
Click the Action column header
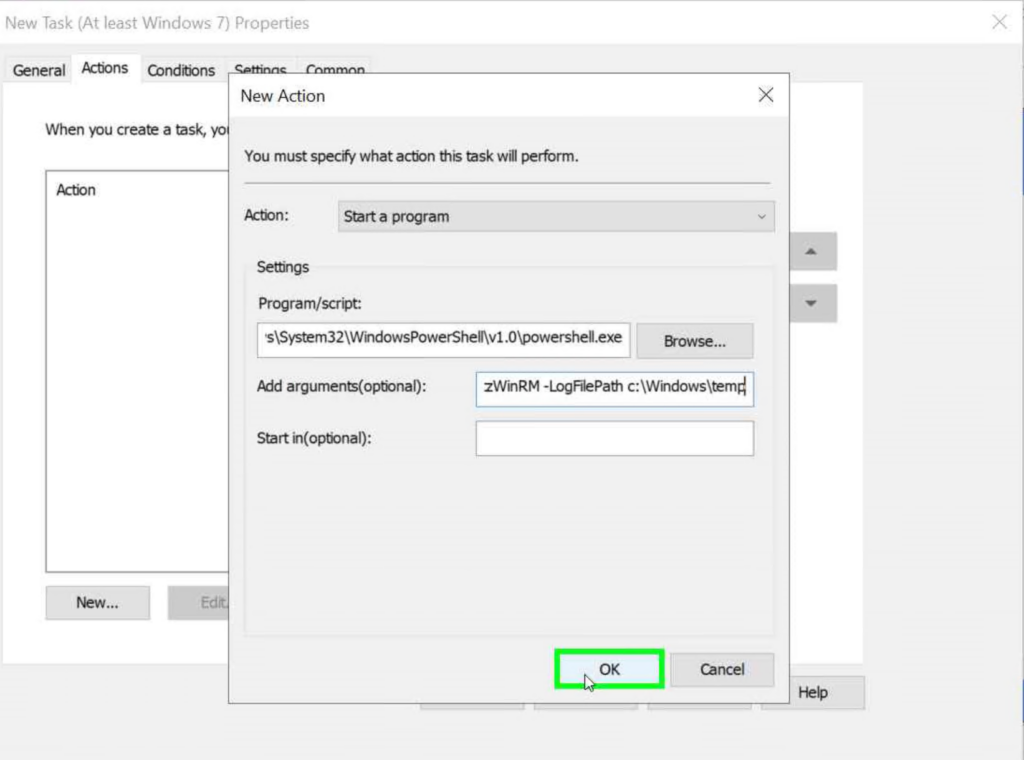[76, 189]
